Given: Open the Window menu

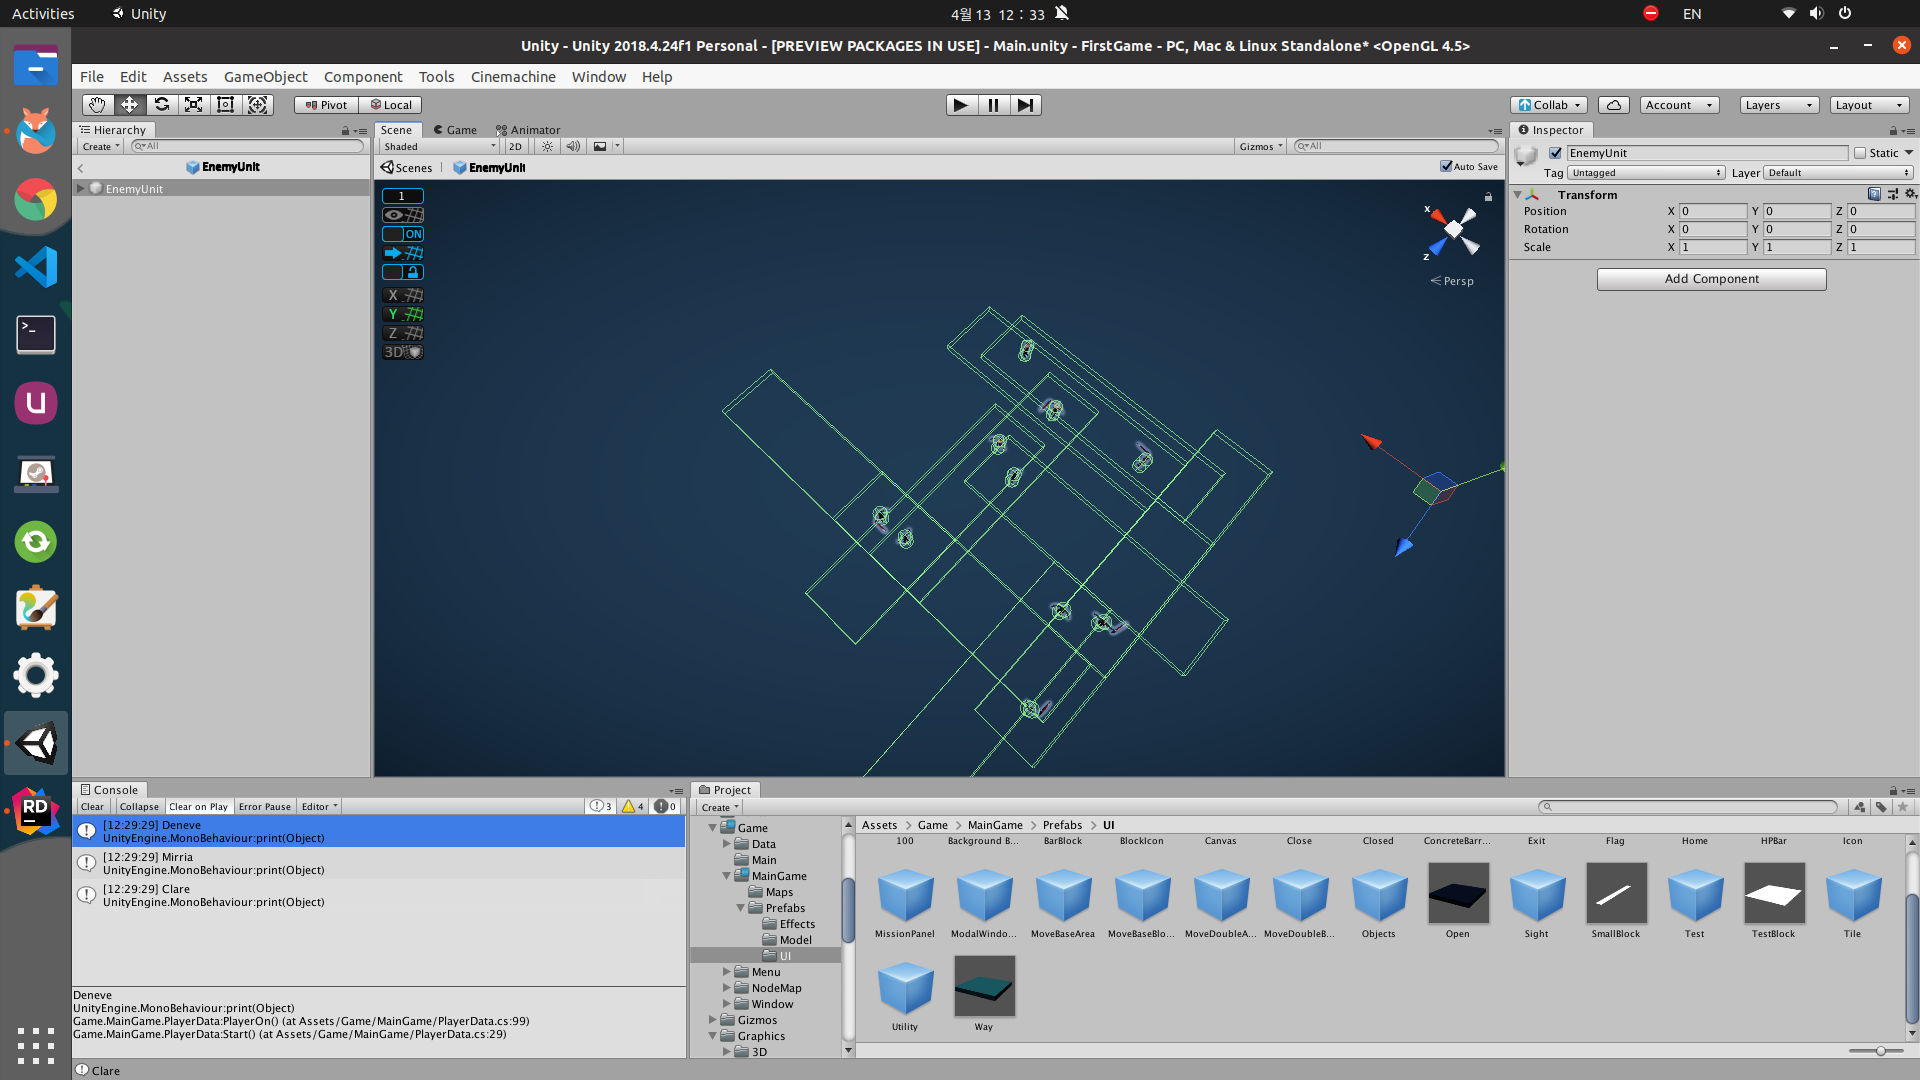Looking at the screenshot, I should click(x=598, y=77).
